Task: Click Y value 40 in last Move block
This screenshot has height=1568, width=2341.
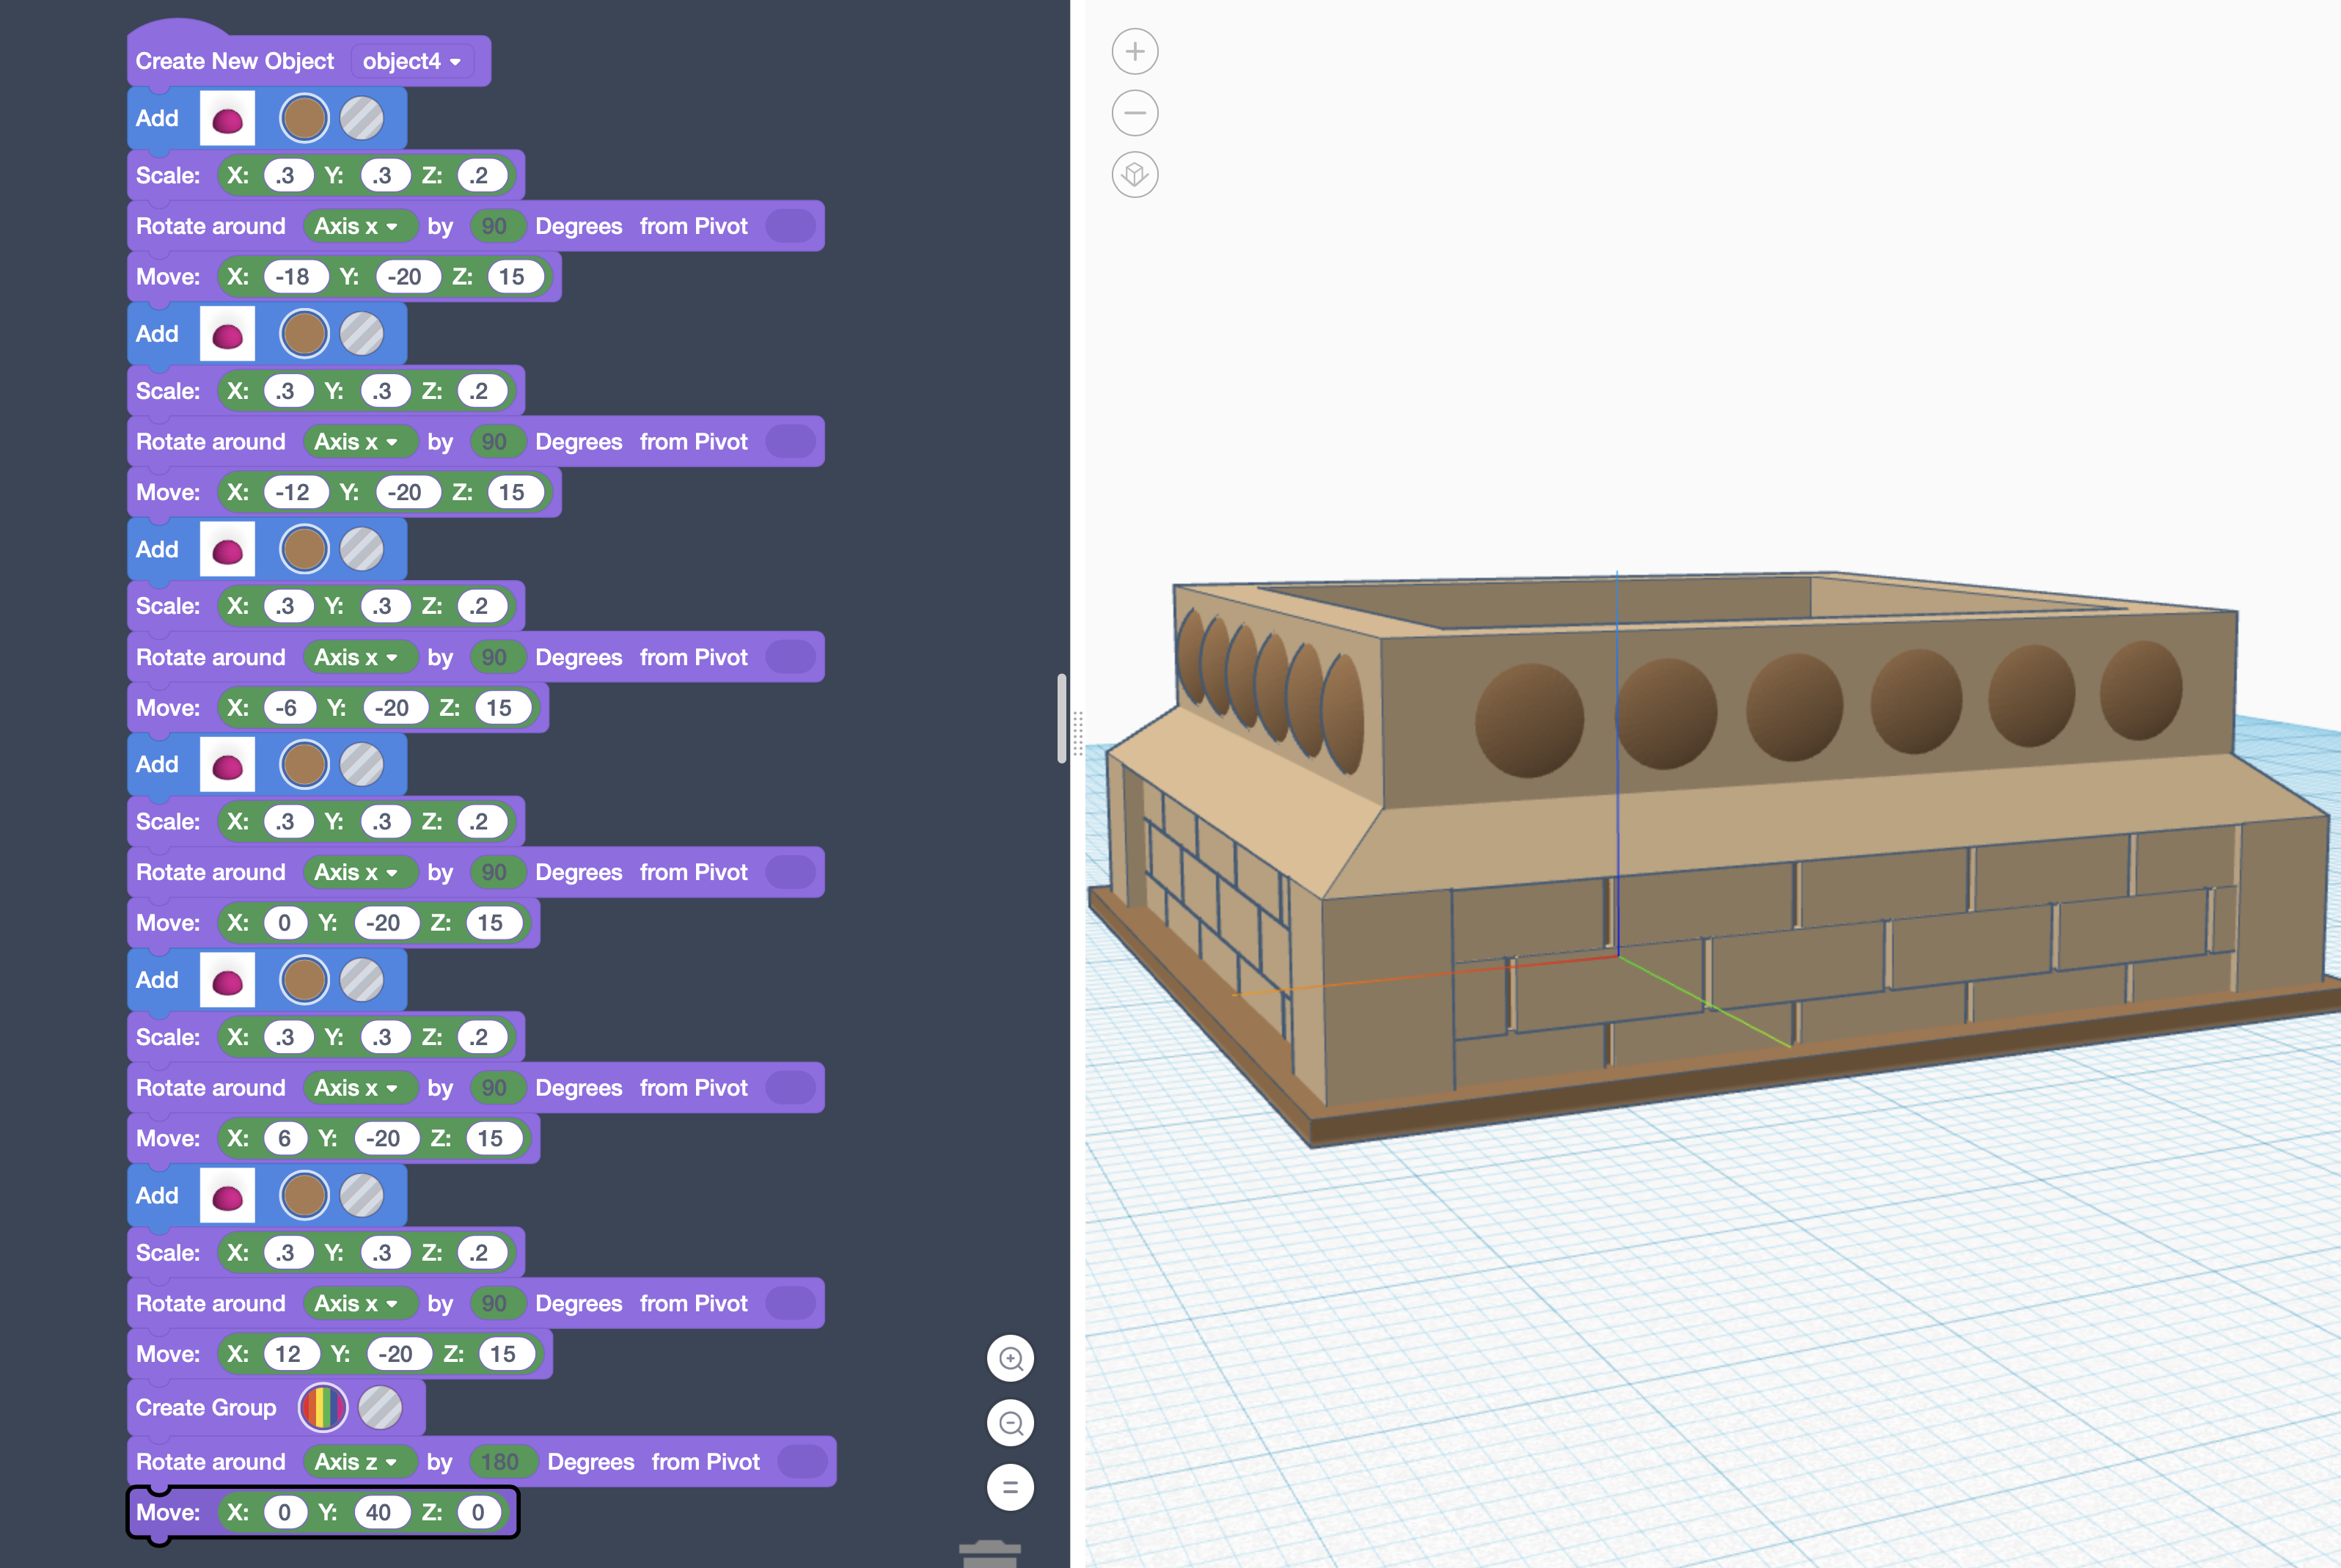Action: click(x=378, y=1513)
